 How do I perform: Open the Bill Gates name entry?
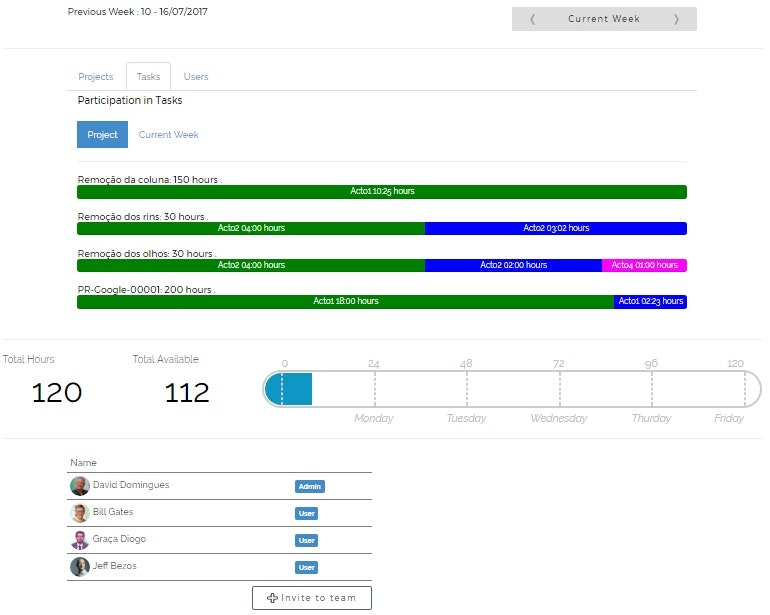pyautogui.click(x=113, y=512)
